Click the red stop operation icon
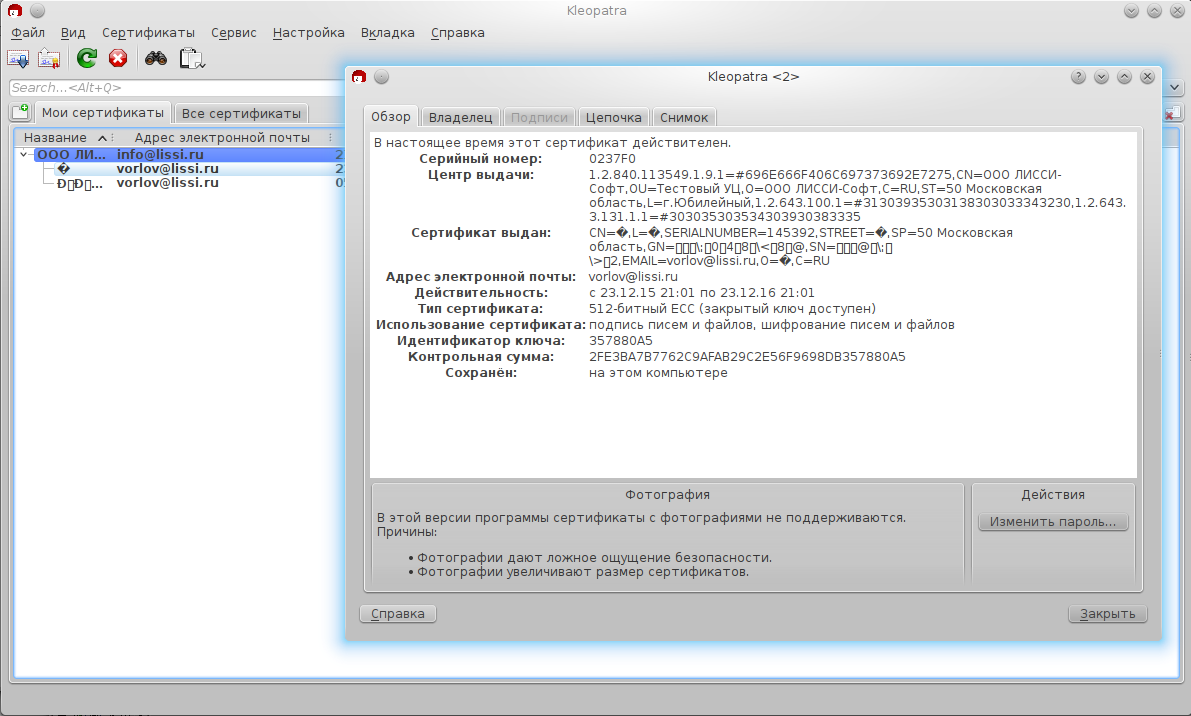This screenshot has width=1191, height=716. pyautogui.click(x=117, y=58)
